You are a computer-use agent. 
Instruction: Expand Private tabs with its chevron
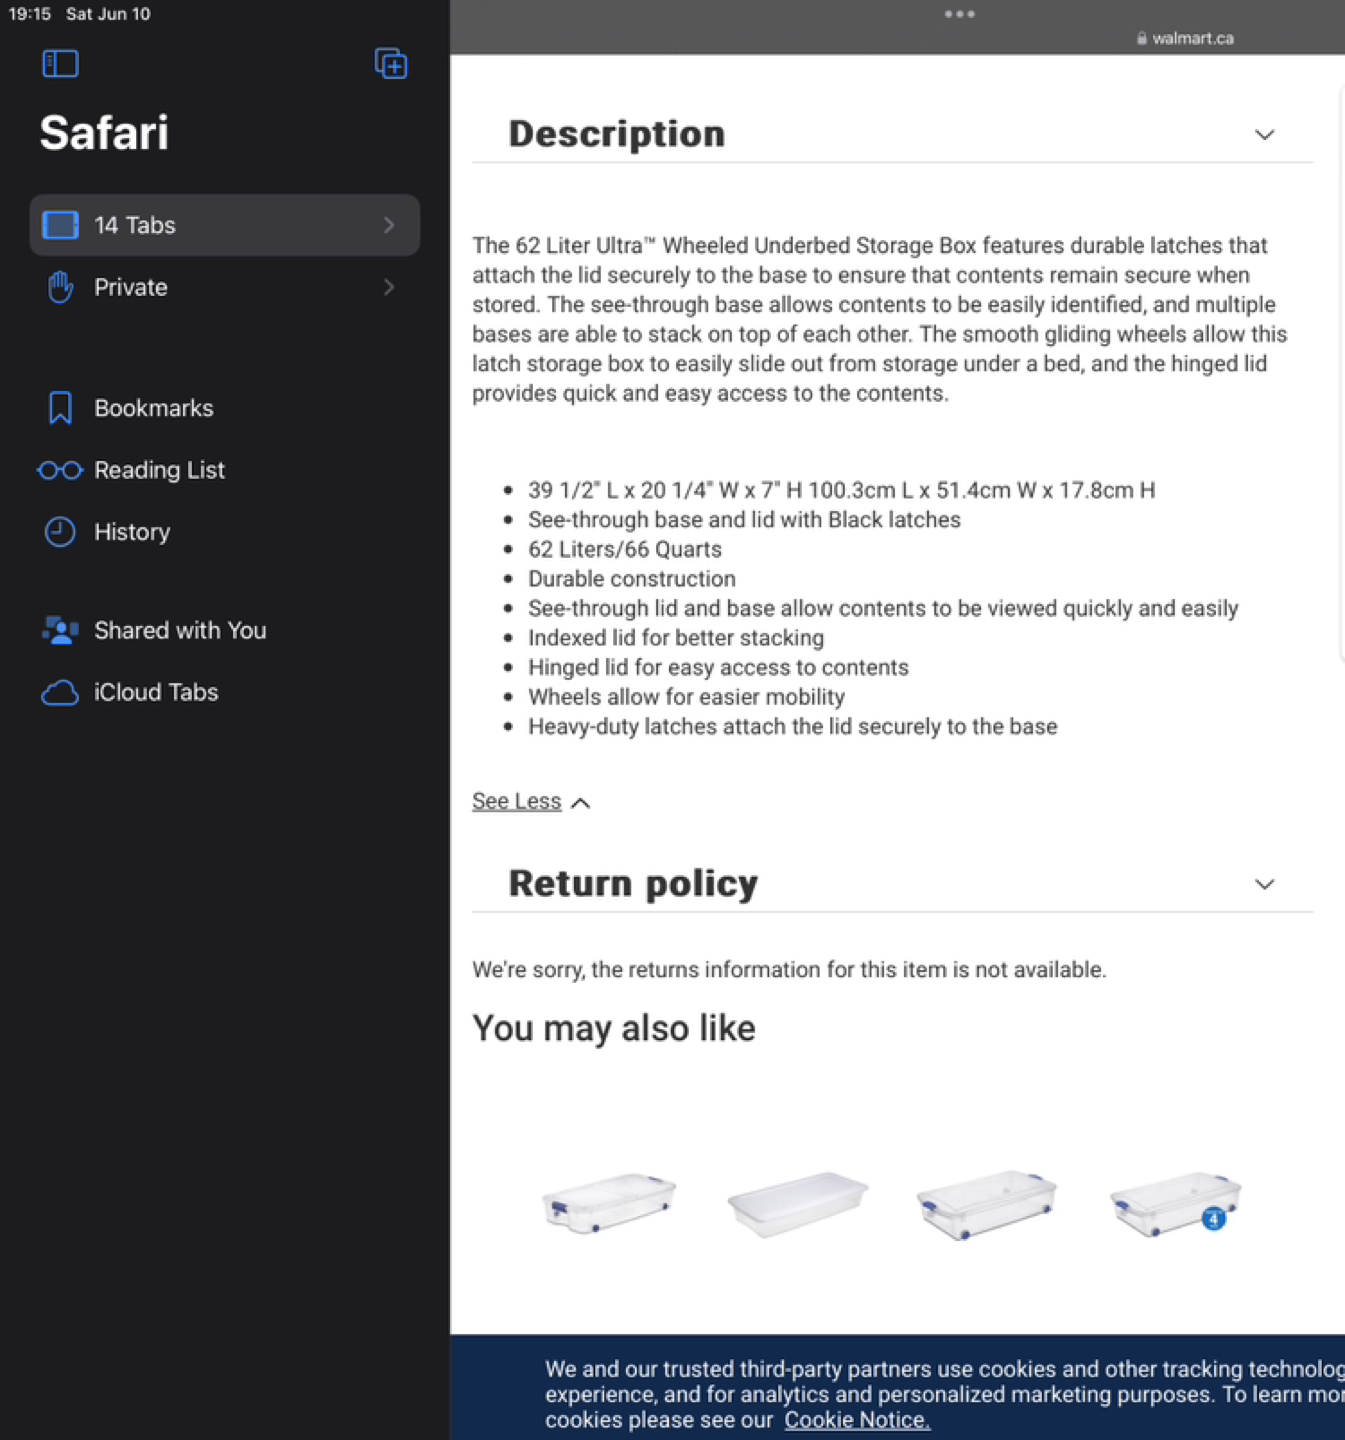[x=389, y=287]
